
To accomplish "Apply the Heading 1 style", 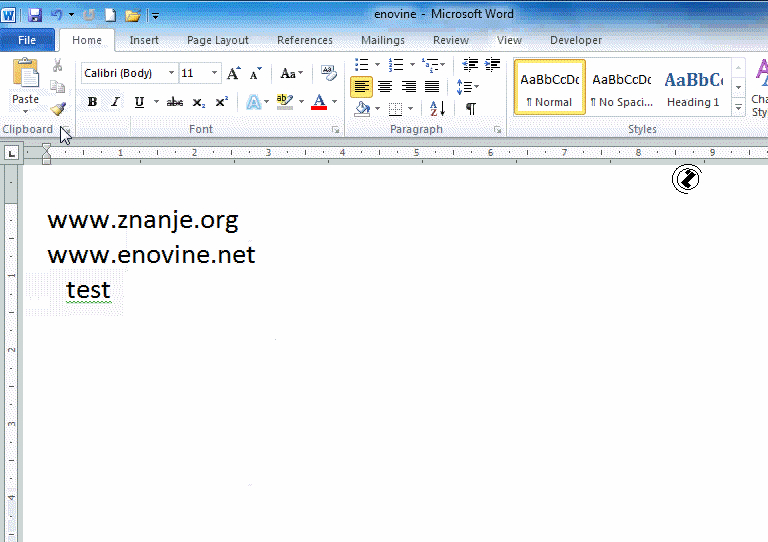I will coord(693,87).
